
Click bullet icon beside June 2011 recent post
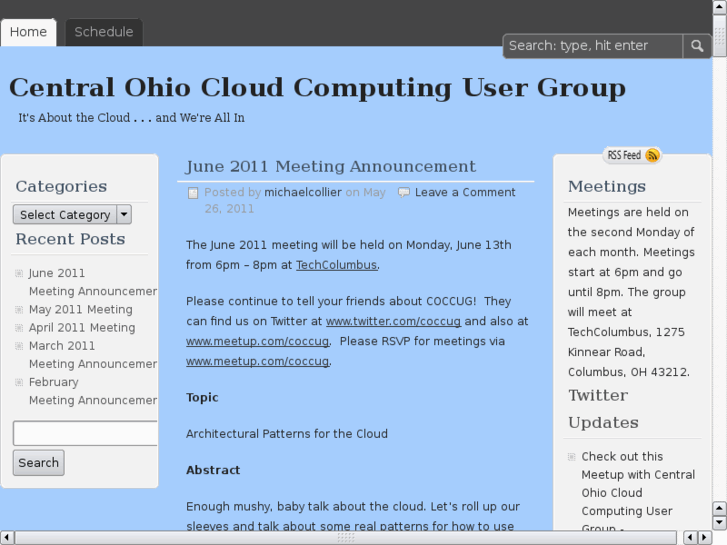tap(19, 273)
